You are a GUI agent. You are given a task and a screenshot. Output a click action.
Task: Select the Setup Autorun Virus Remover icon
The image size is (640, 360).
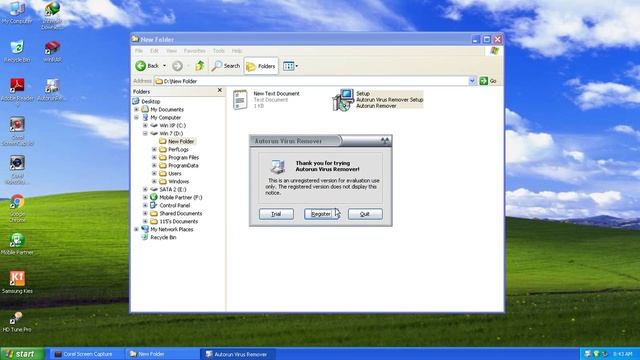343,100
